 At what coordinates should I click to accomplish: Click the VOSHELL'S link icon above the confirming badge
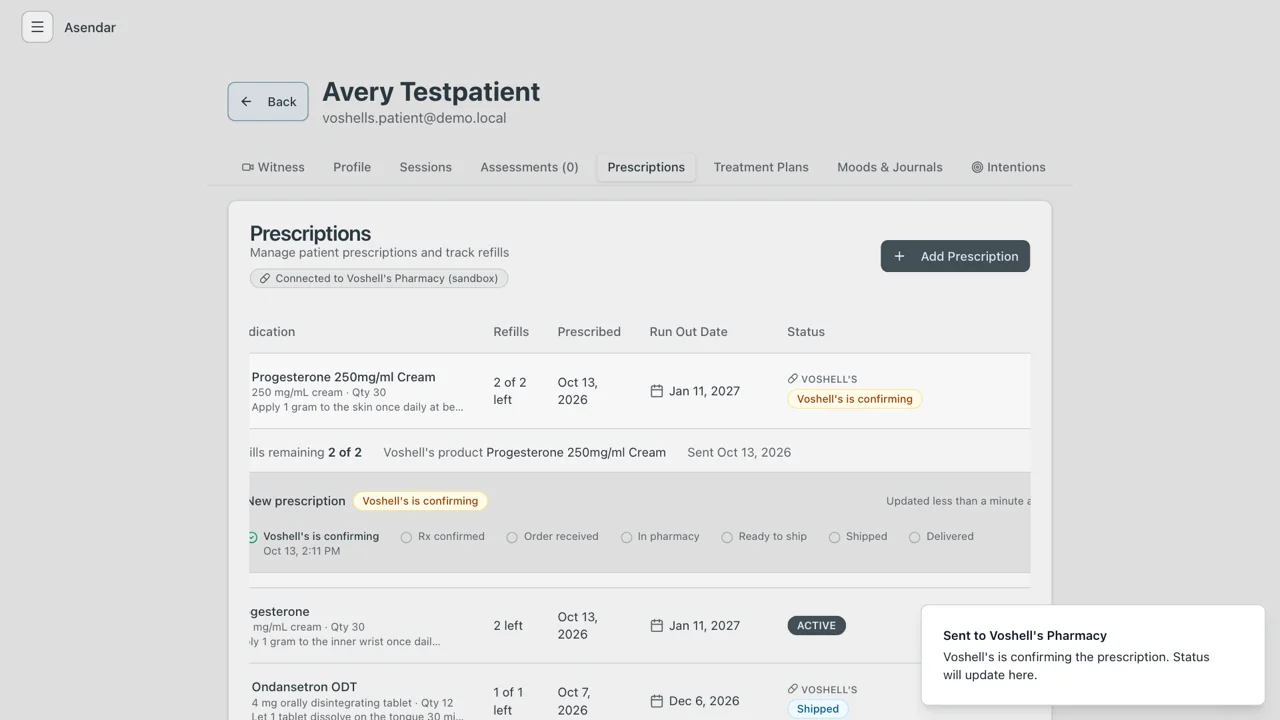click(793, 379)
